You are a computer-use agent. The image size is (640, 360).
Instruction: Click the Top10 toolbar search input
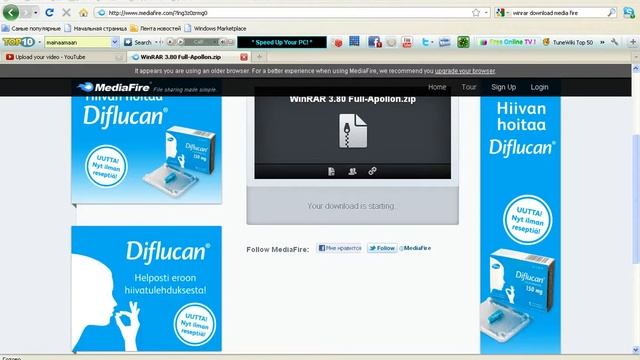pyautogui.click(x=78, y=42)
